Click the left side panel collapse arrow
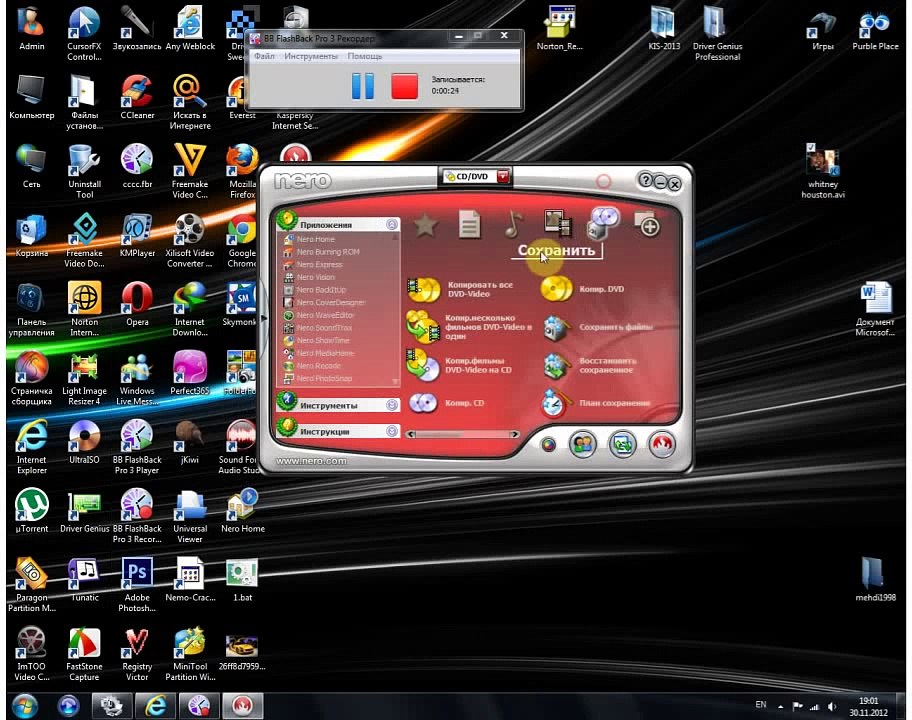912x720 pixels. (x=264, y=318)
